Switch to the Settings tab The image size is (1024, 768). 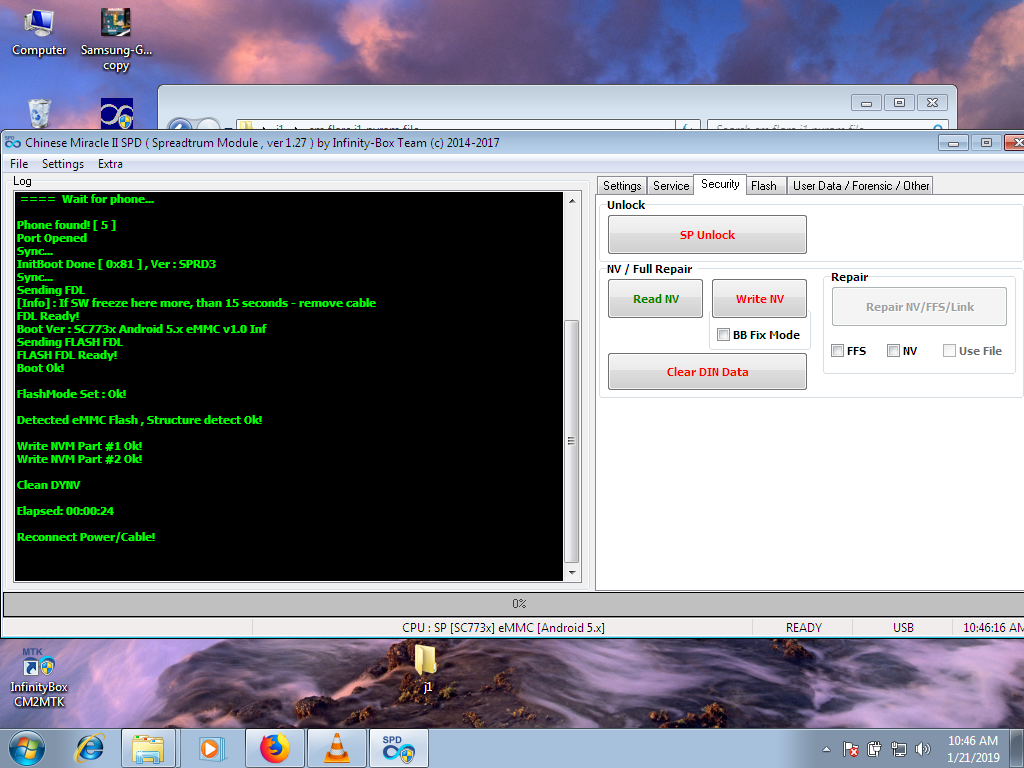click(622, 186)
